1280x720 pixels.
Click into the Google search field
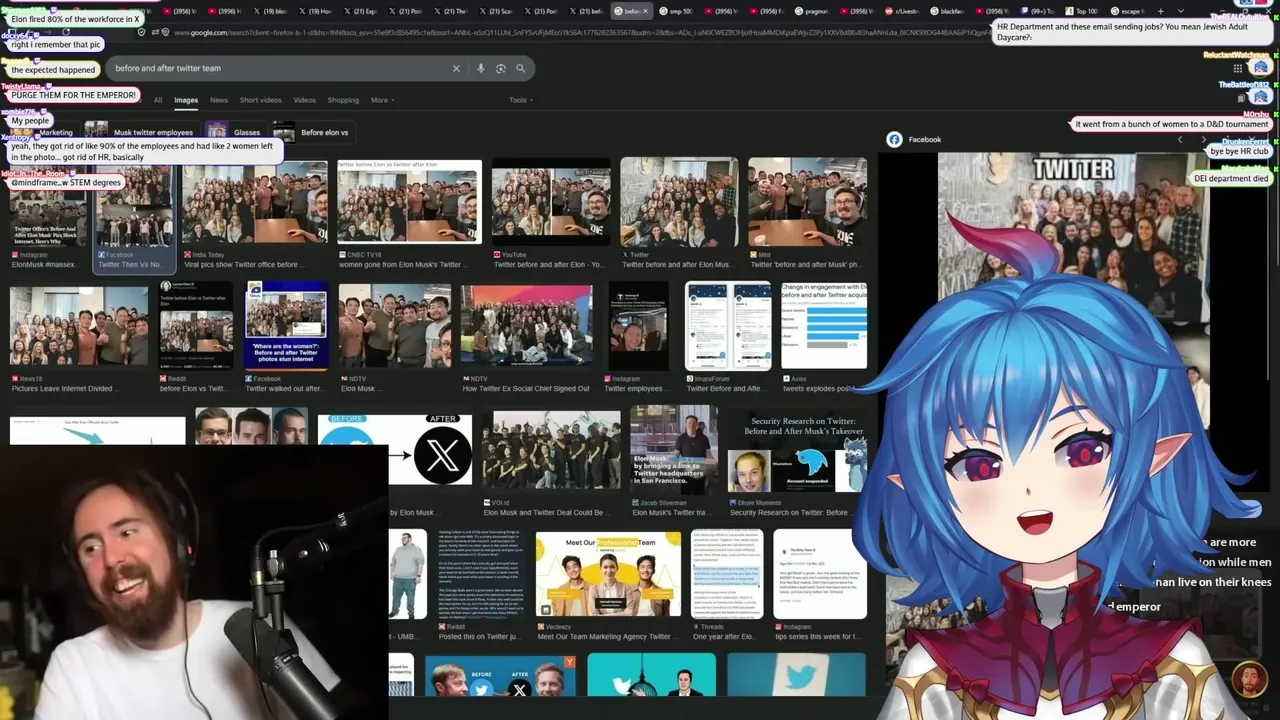click(x=280, y=68)
